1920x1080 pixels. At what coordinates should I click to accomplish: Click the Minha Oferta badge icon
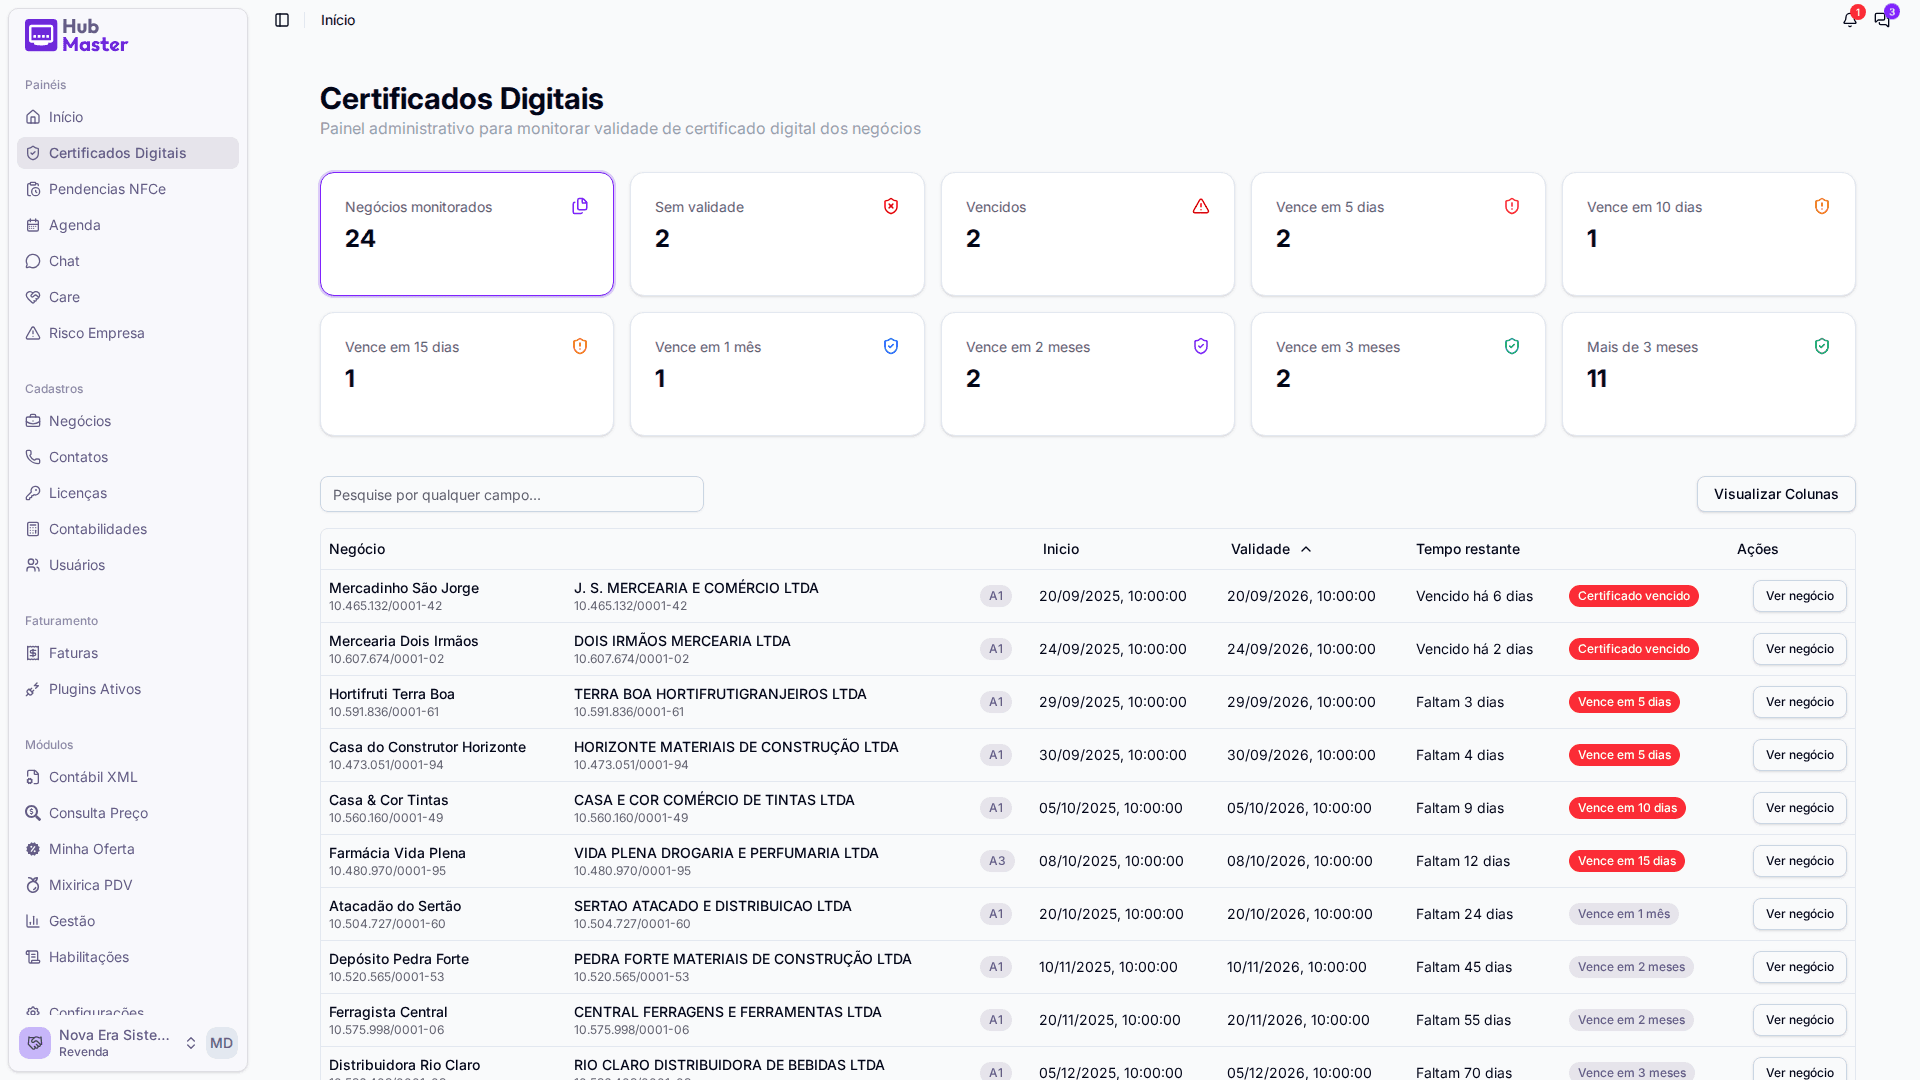[x=33, y=849]
